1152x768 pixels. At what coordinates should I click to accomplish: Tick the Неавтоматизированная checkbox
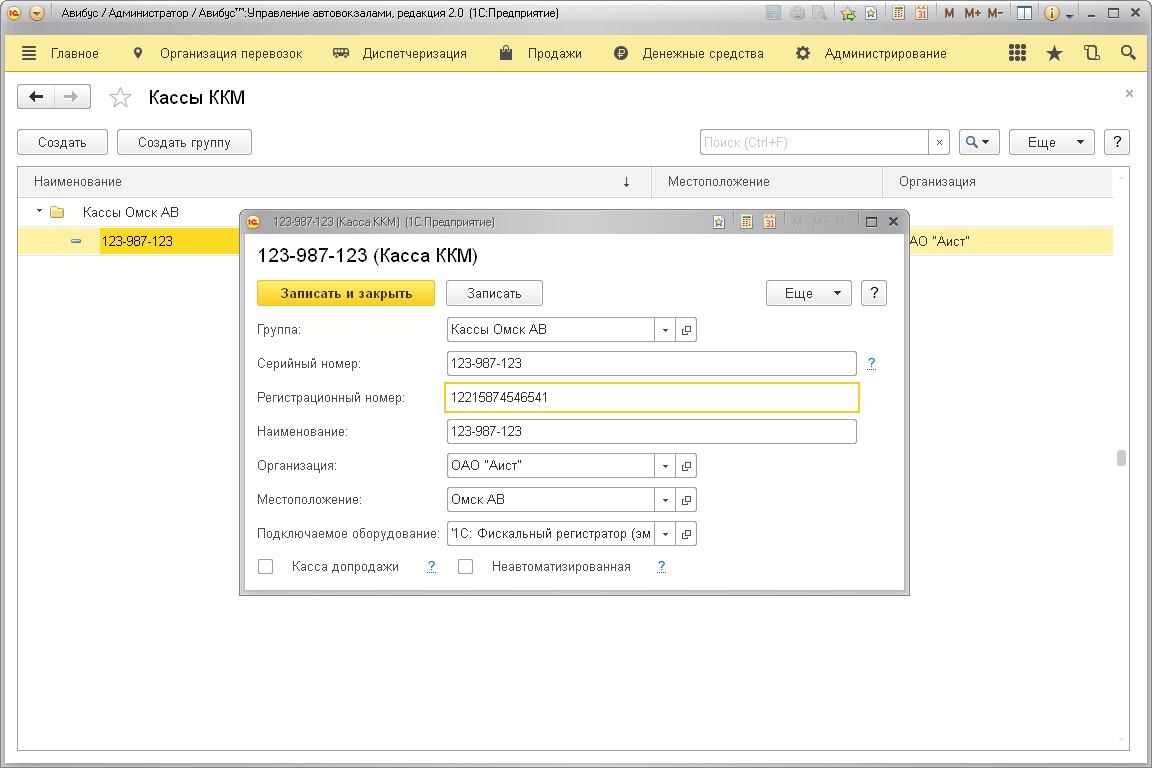[466, 567]
